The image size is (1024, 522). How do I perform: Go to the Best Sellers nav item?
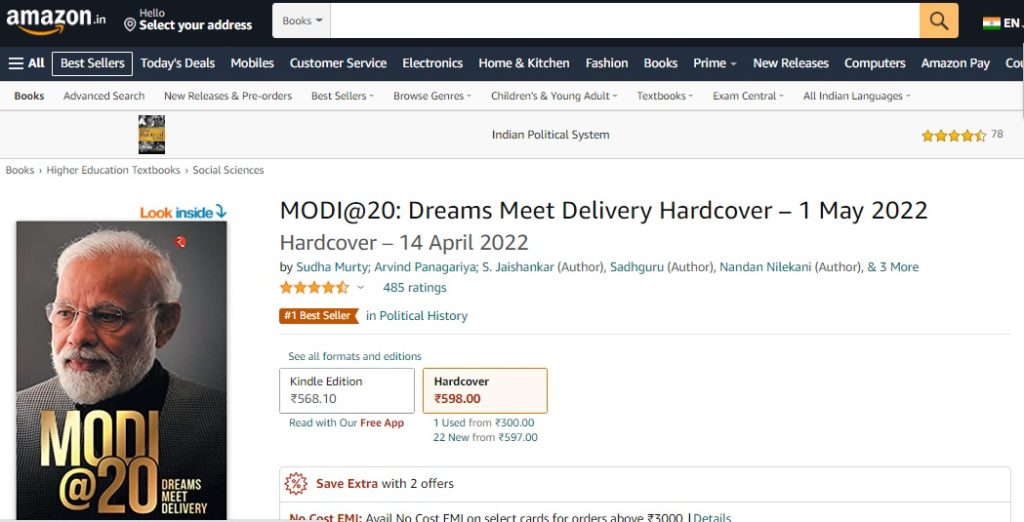tap(92, 63)
